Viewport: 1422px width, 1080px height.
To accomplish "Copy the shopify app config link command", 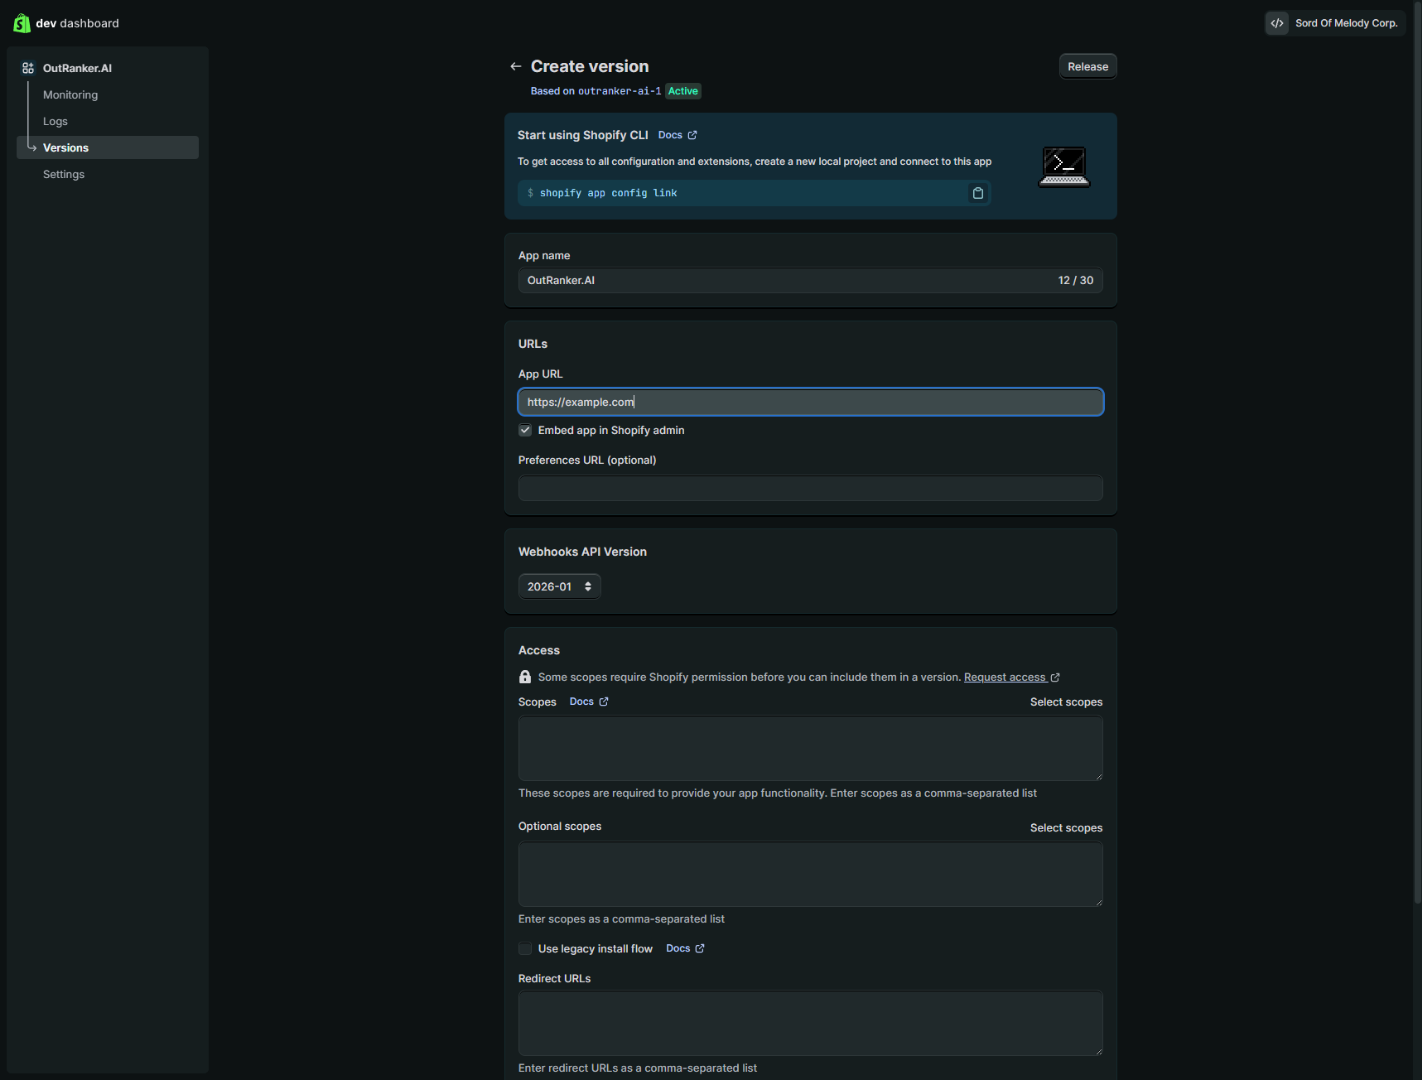I will point(977,193).
